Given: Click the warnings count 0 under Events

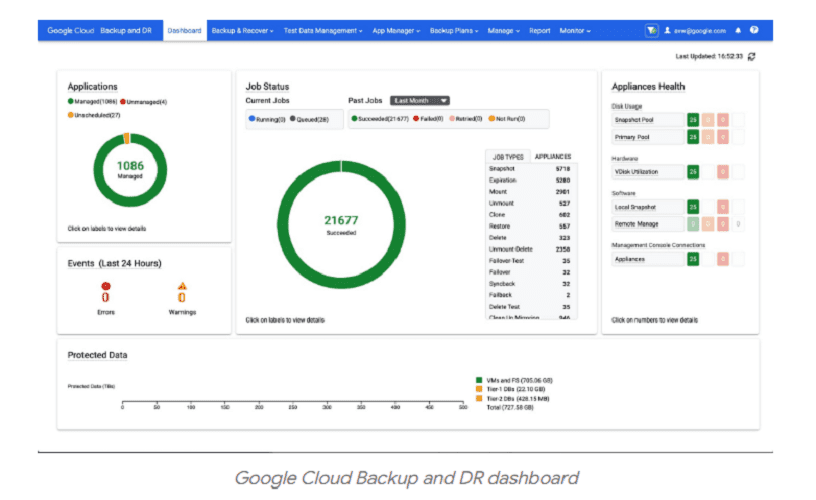Looking at the screenshot, I should click(x=182, y=298).
